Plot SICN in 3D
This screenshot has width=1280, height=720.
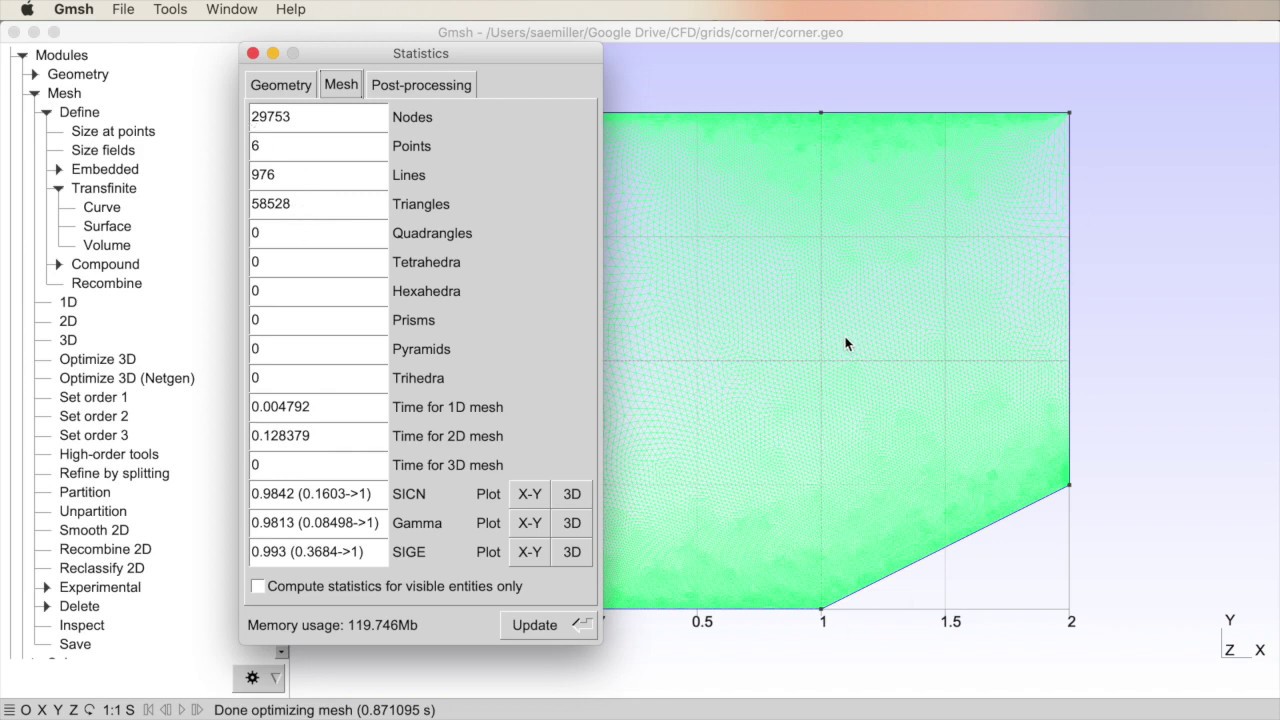pos(572,494)
